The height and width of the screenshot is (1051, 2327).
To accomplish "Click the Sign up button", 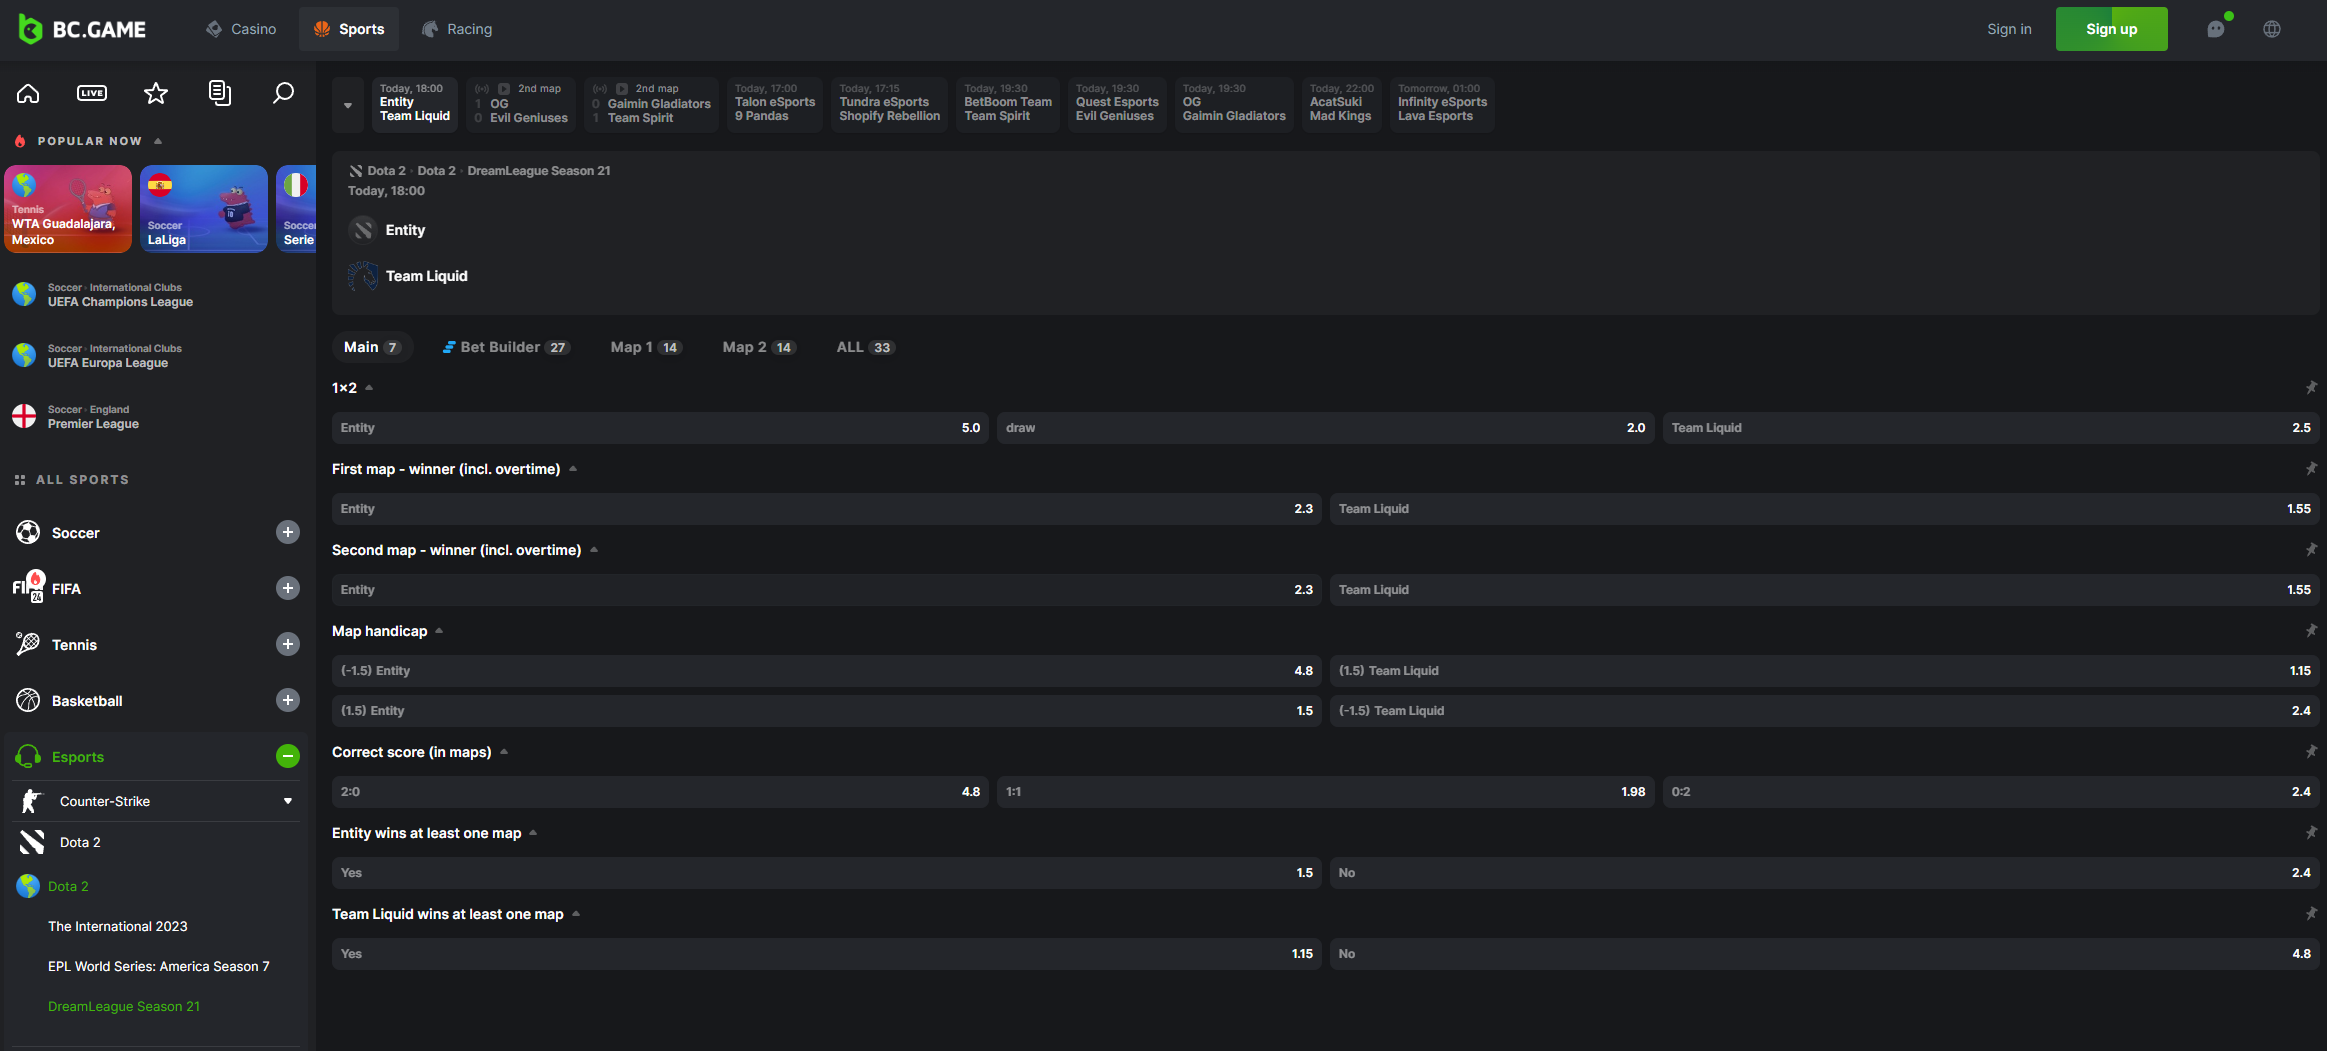I will tap(2111, 29).
